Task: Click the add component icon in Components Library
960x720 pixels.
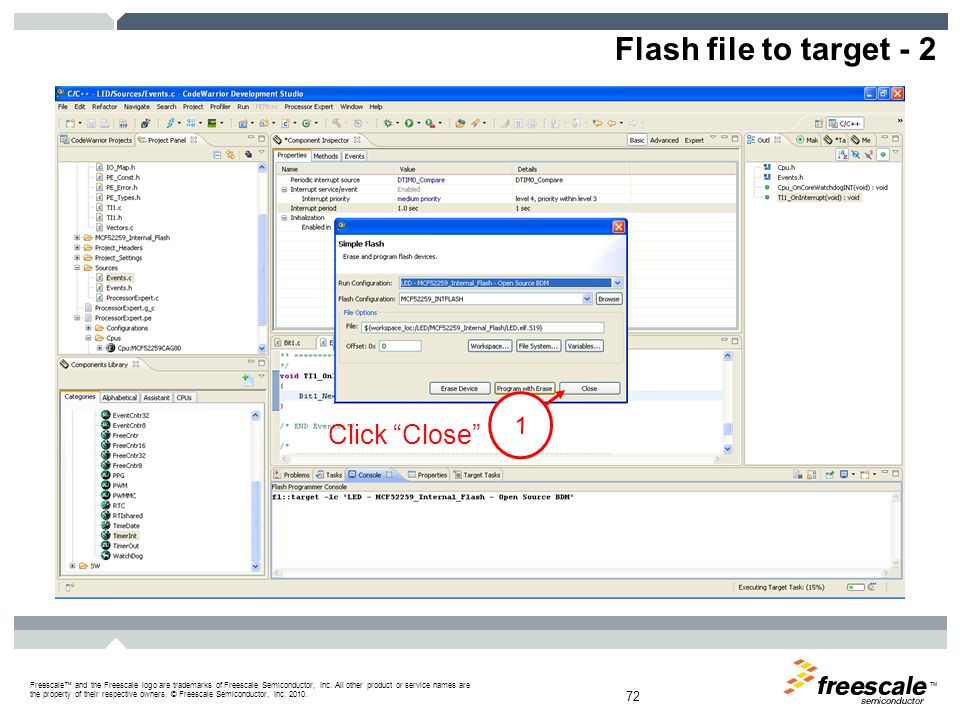Action: pos(246,378)
